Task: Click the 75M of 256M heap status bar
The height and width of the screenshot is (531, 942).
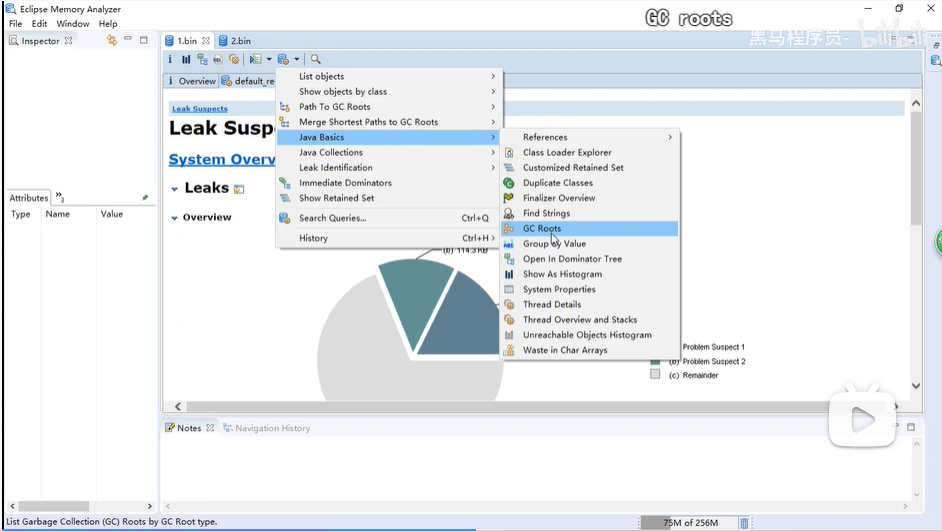Action: 690,523
